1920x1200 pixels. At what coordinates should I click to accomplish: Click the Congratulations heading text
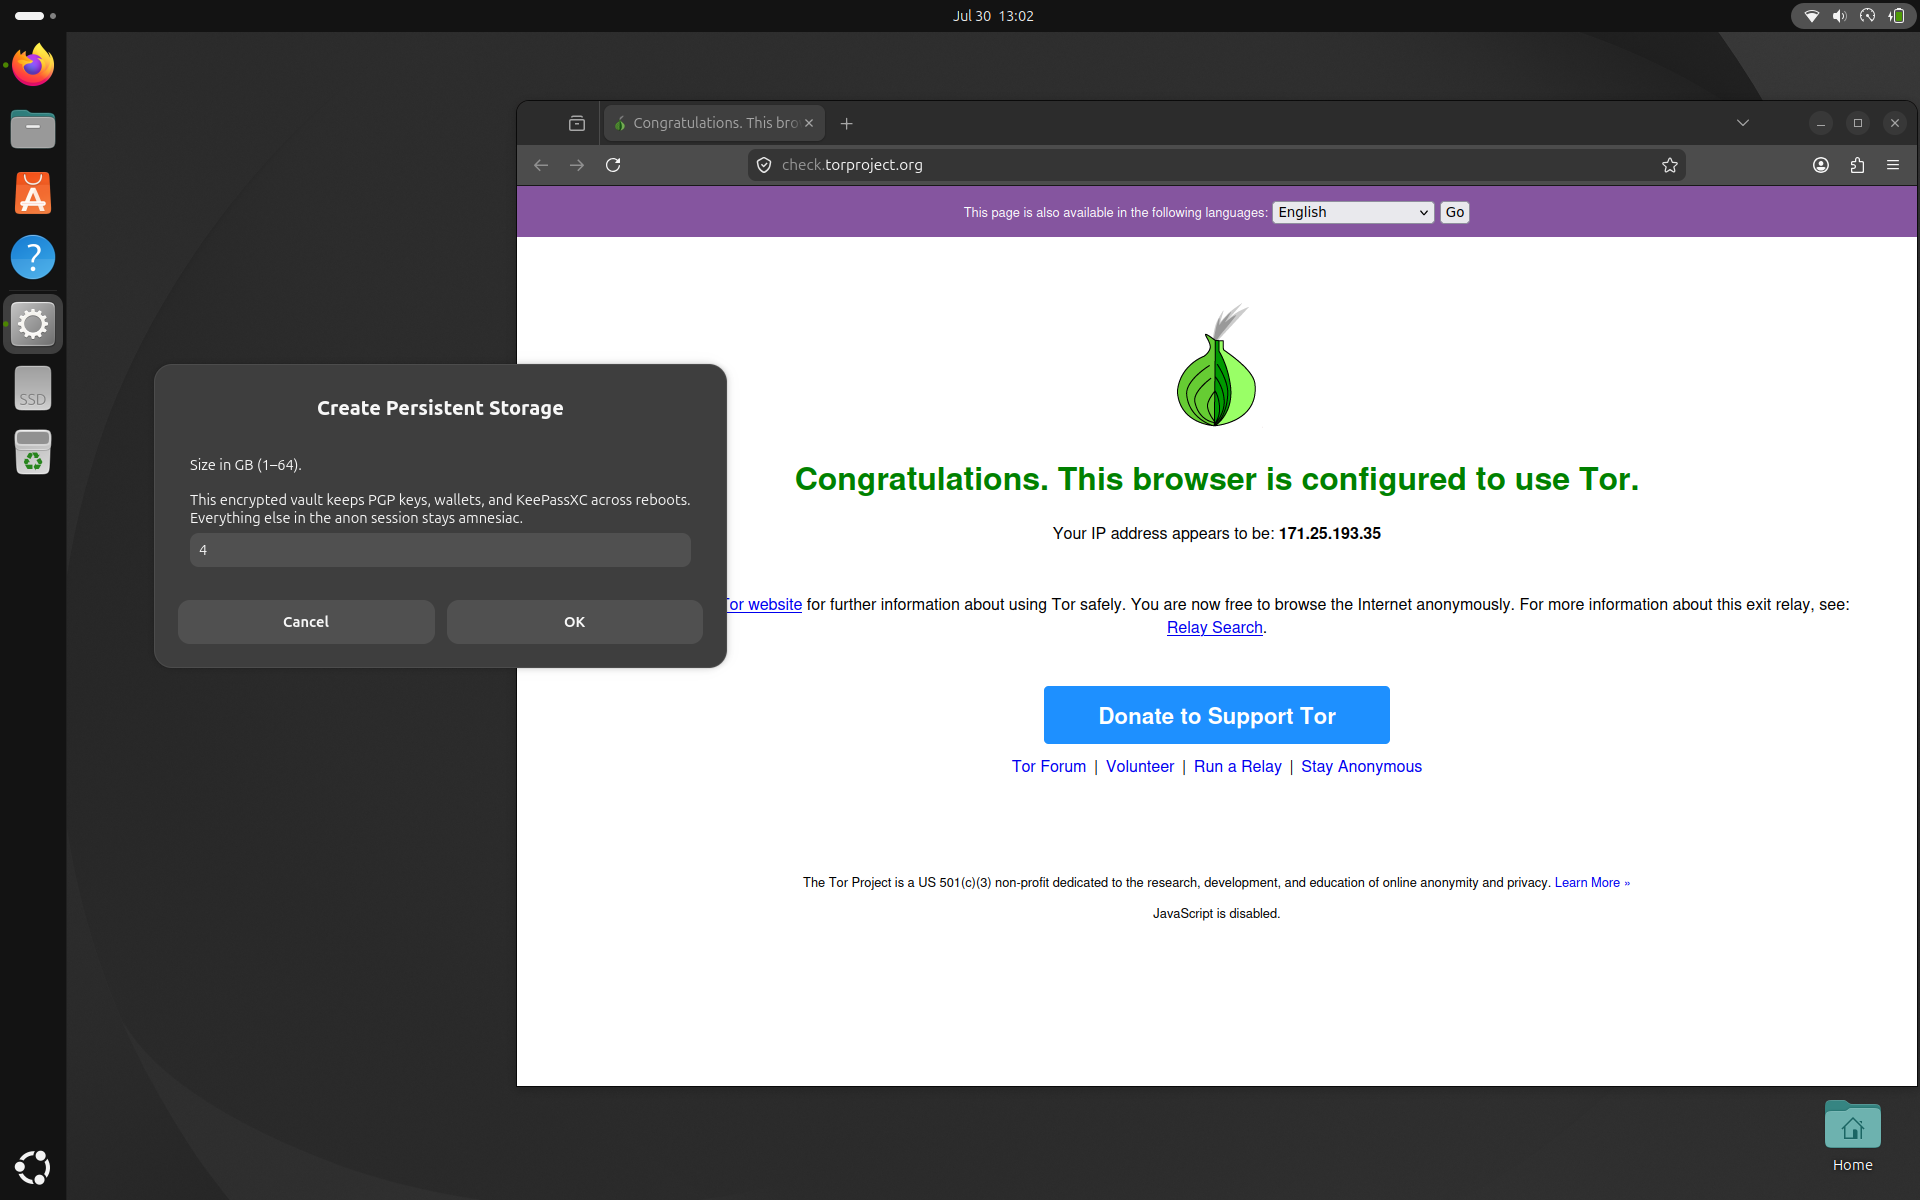1216,480
